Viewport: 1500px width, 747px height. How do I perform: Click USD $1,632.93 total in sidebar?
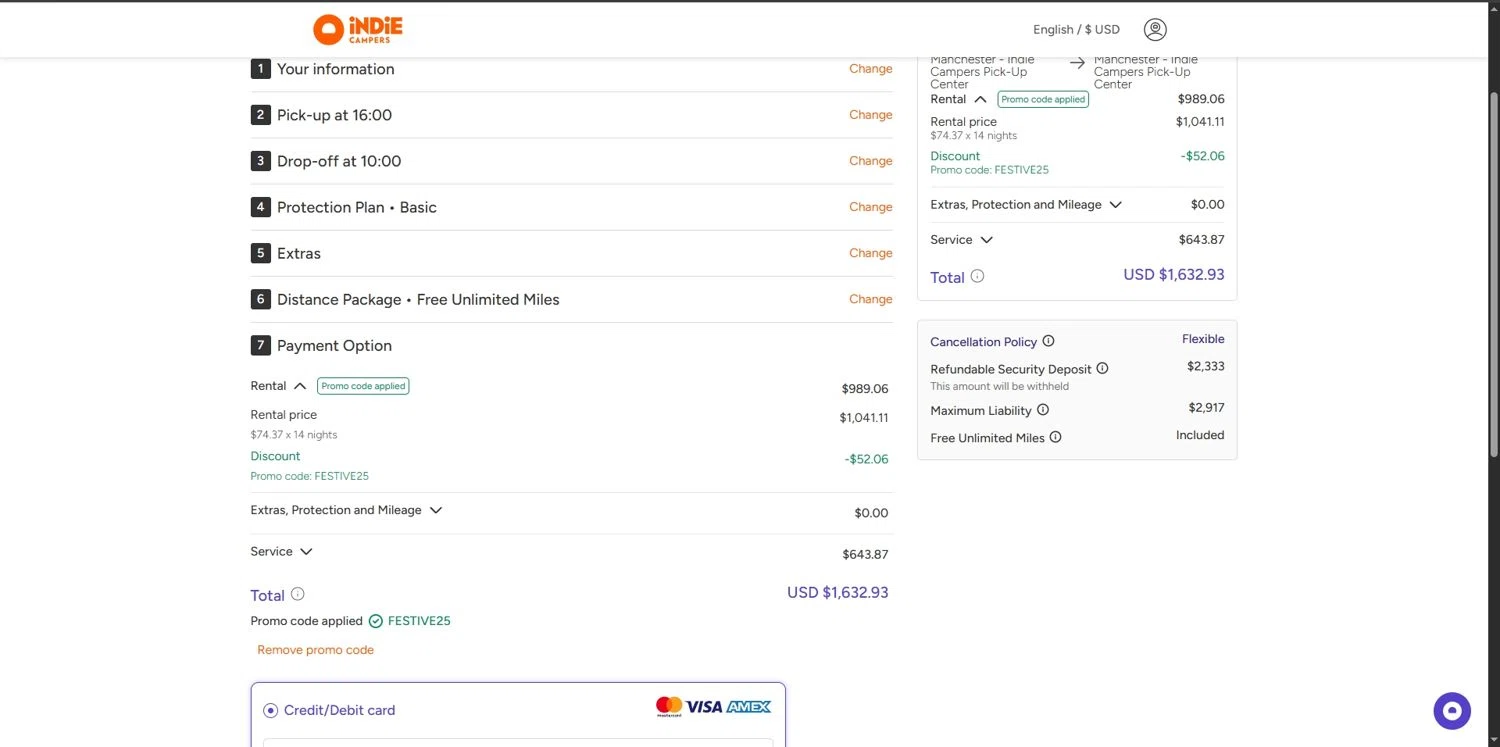point(1174,274)
